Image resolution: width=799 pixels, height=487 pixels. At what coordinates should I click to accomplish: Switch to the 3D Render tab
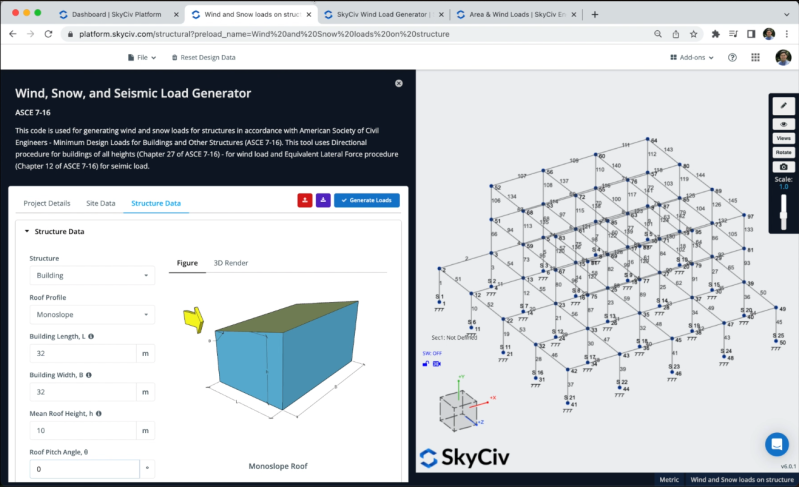click(x=231, y=263)
